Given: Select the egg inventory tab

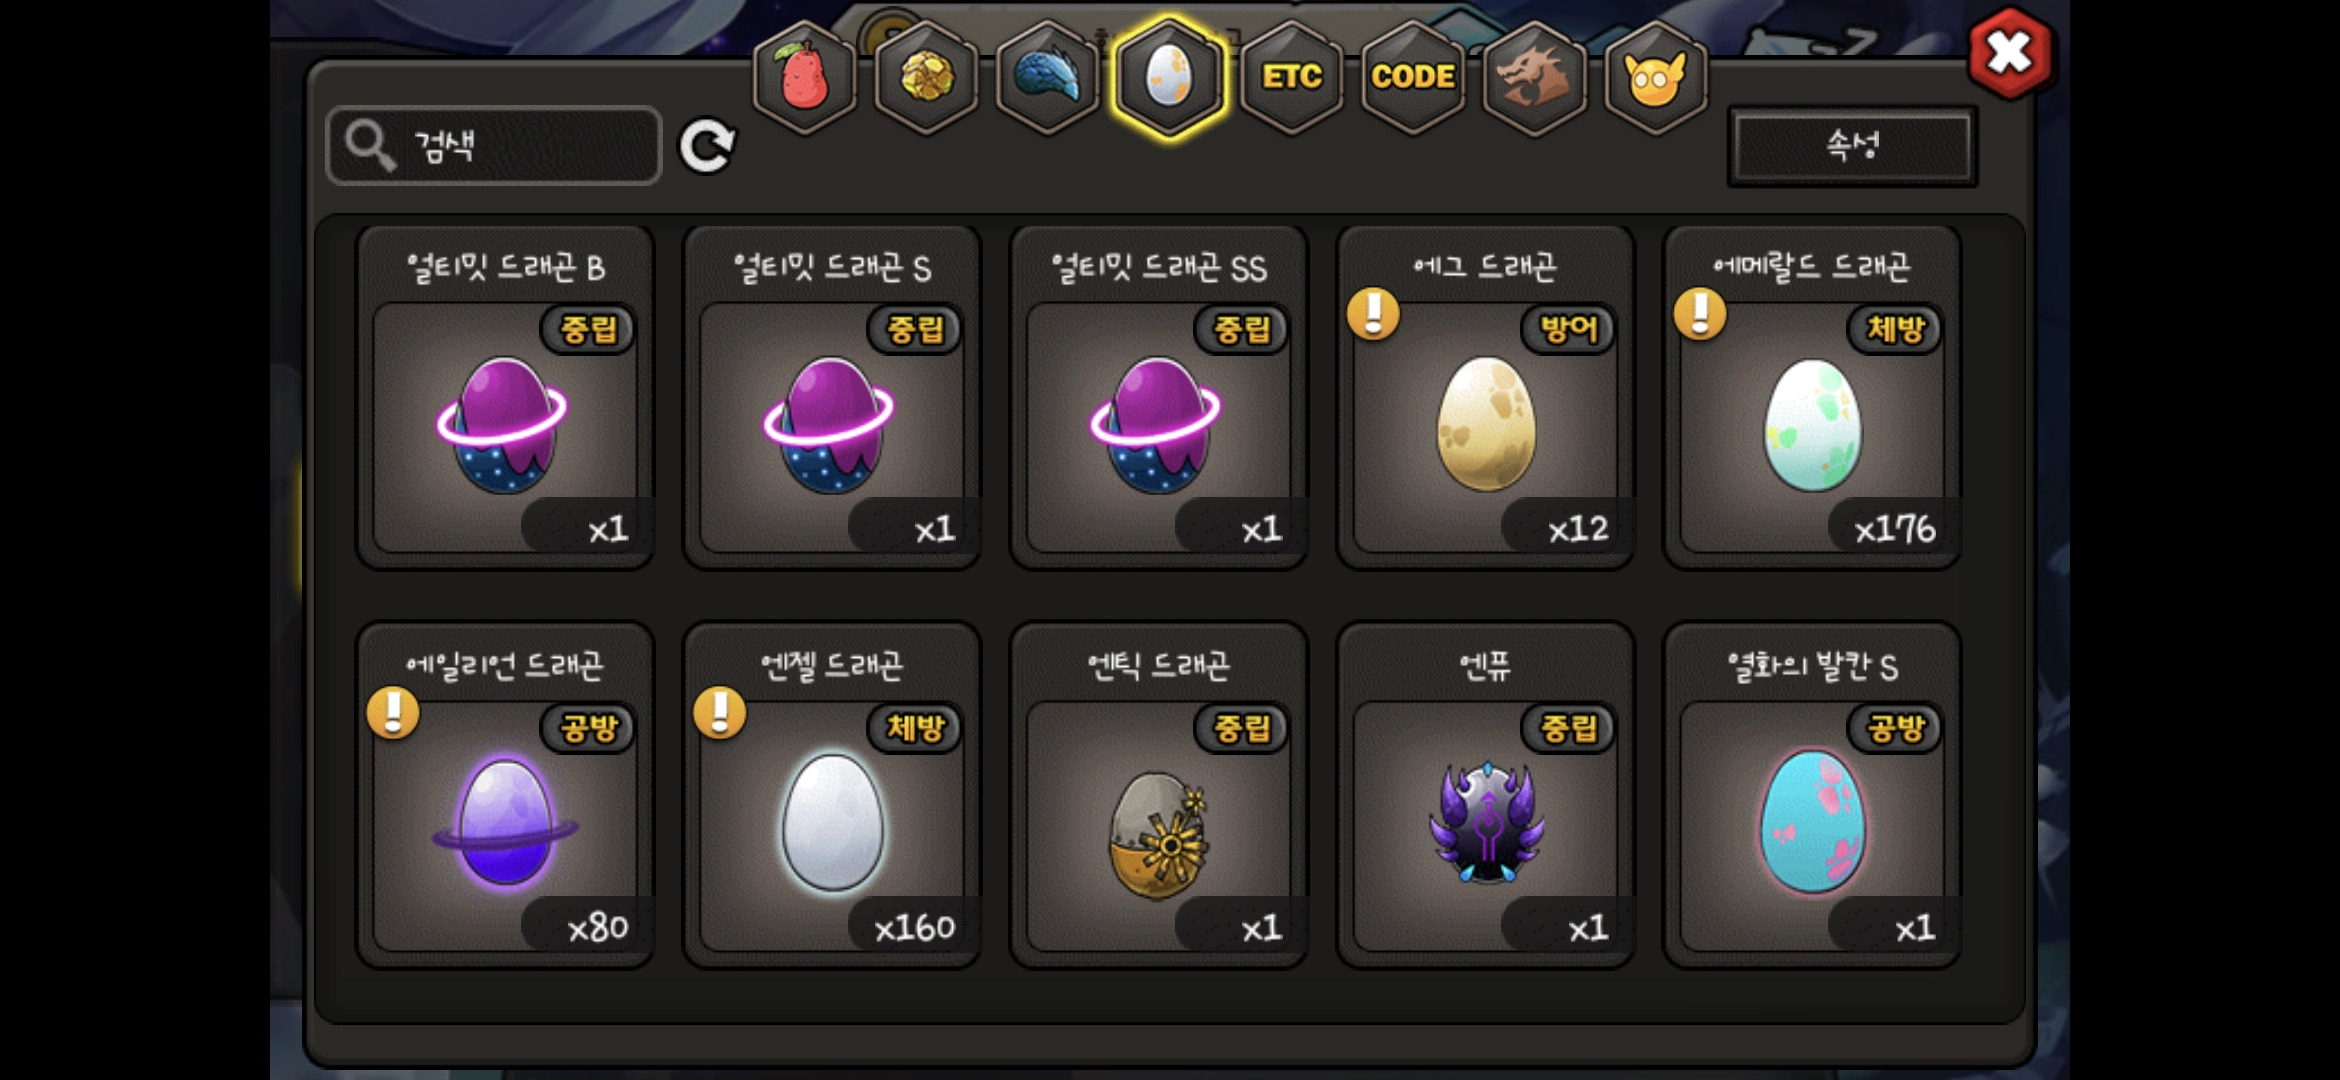Looking at the screenshot, I should pos(1169,77).
